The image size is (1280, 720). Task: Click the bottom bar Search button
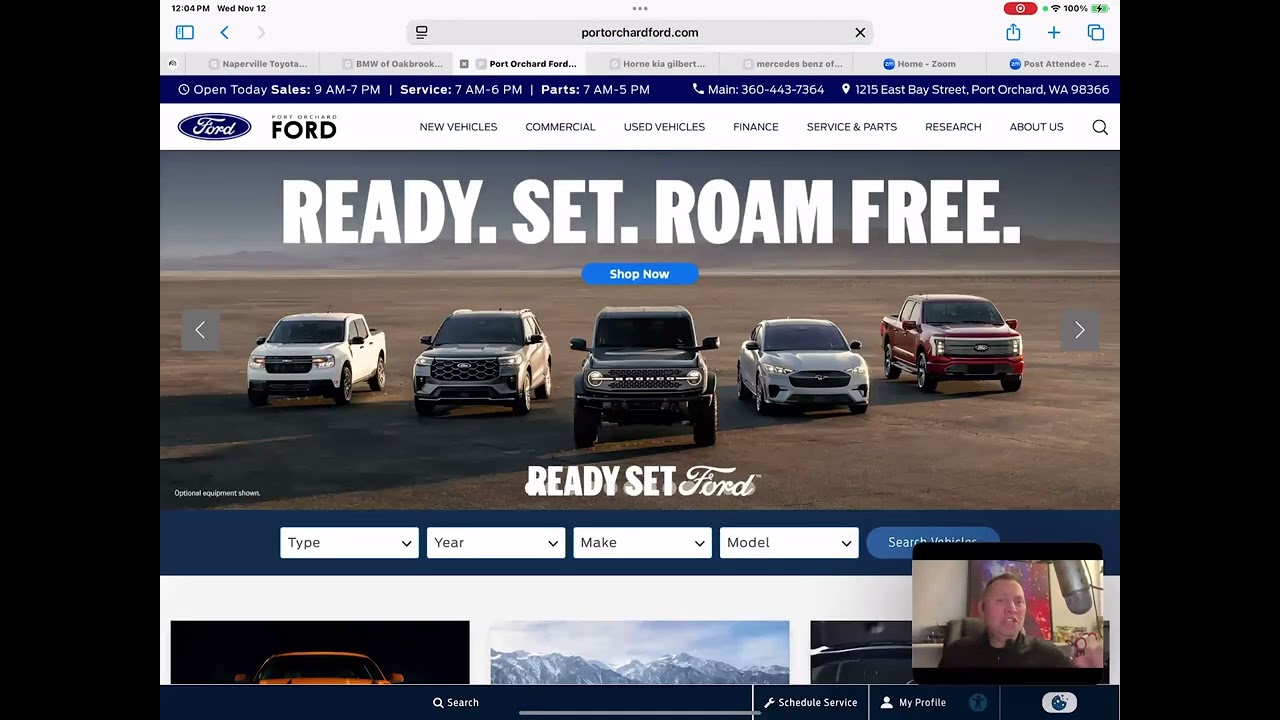(456, 702)
